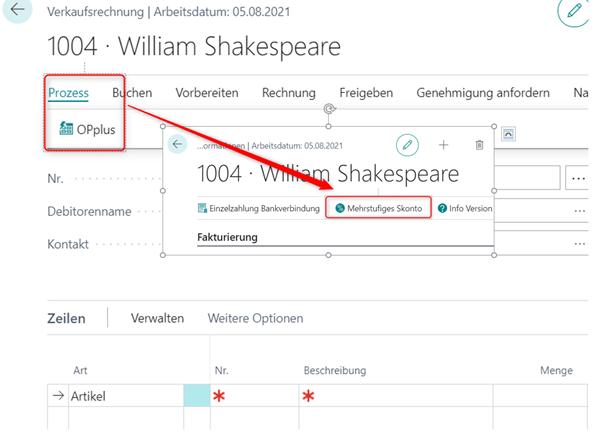The width and height of the screenshot is (605, 436).
Task: Click Menge cell in Artikel row
Action: point(540,395)
